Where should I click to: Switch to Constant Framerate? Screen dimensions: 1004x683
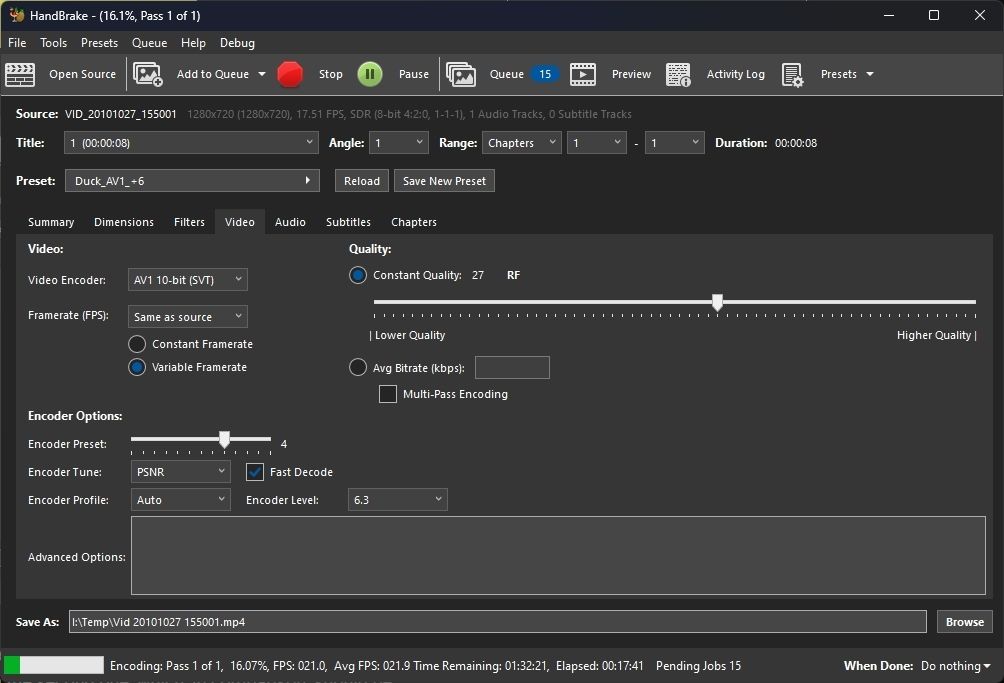pyautogui.click(x=136, y=344)
